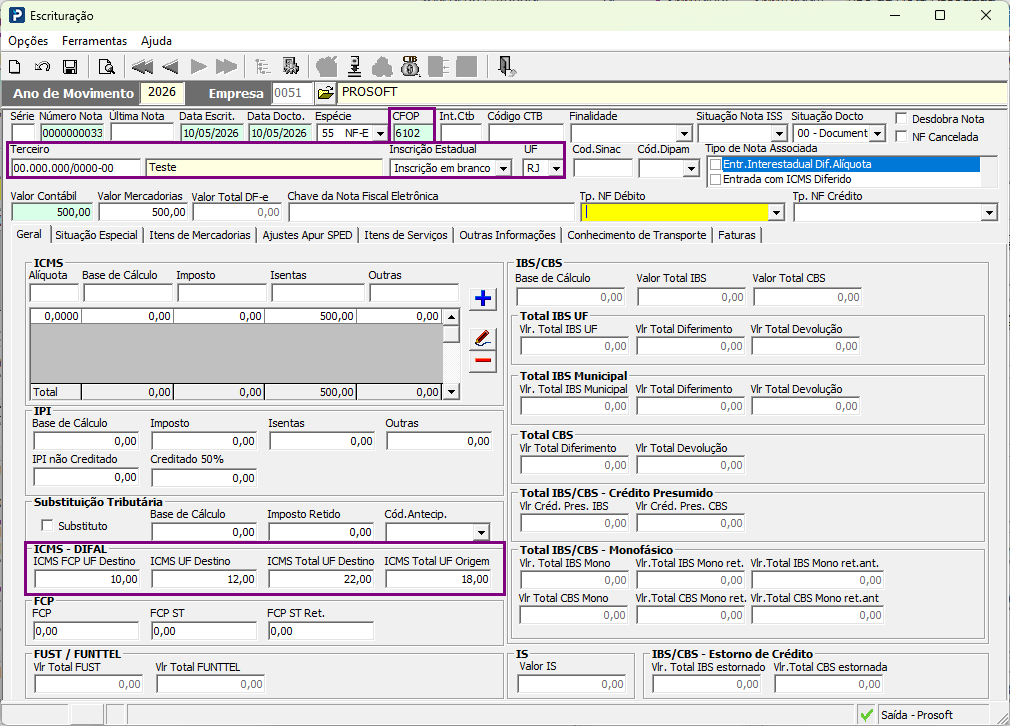The height and width of the screenshot is (726, 1010).
Task: Open the Opções menu
Action: tap(28, 41)
